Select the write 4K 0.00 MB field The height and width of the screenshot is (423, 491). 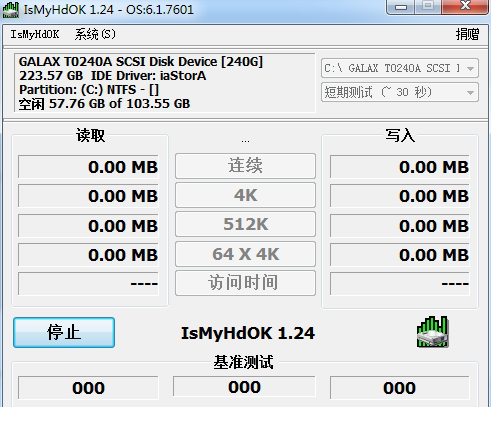click(x=400, y=196)
